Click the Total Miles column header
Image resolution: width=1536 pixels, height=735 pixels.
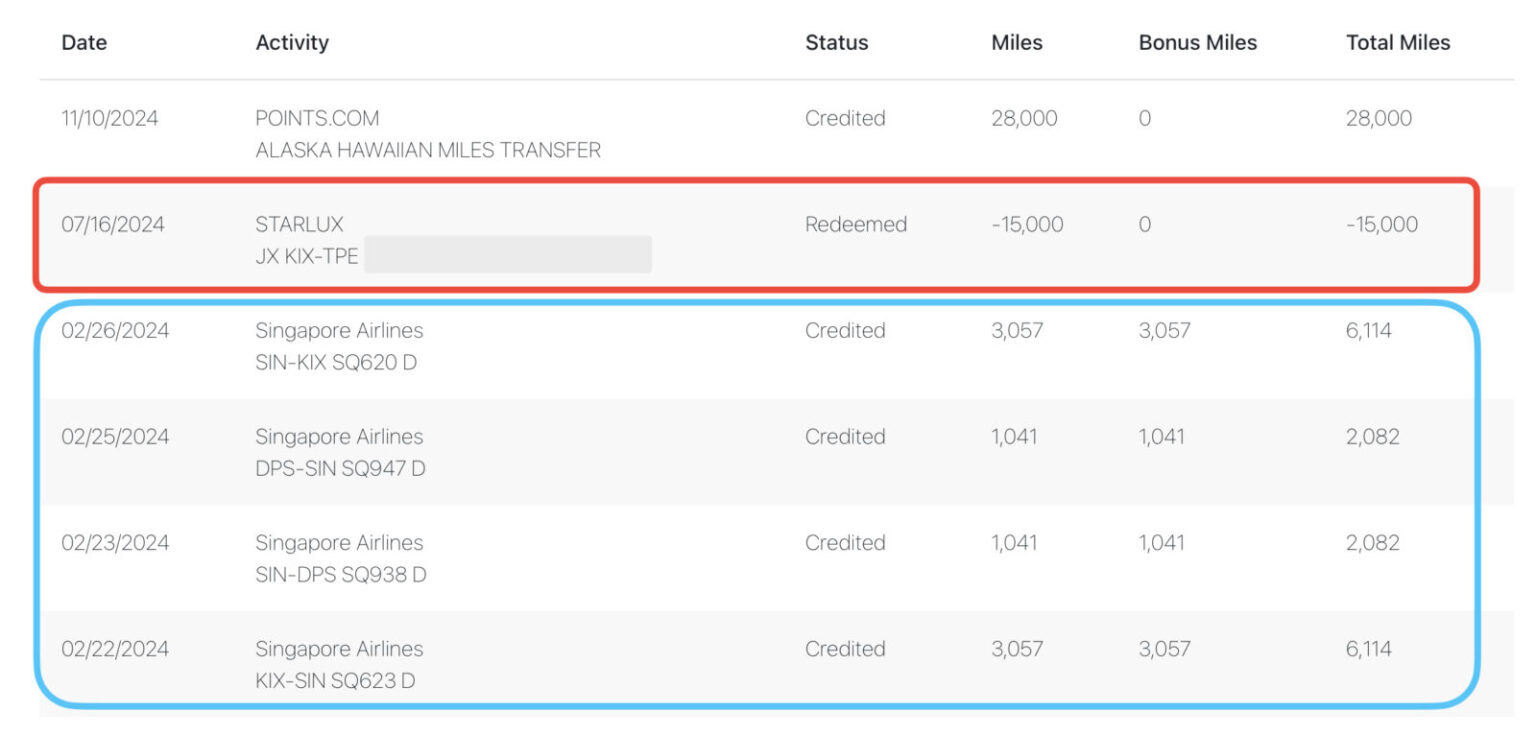(x=1397, y=43)
